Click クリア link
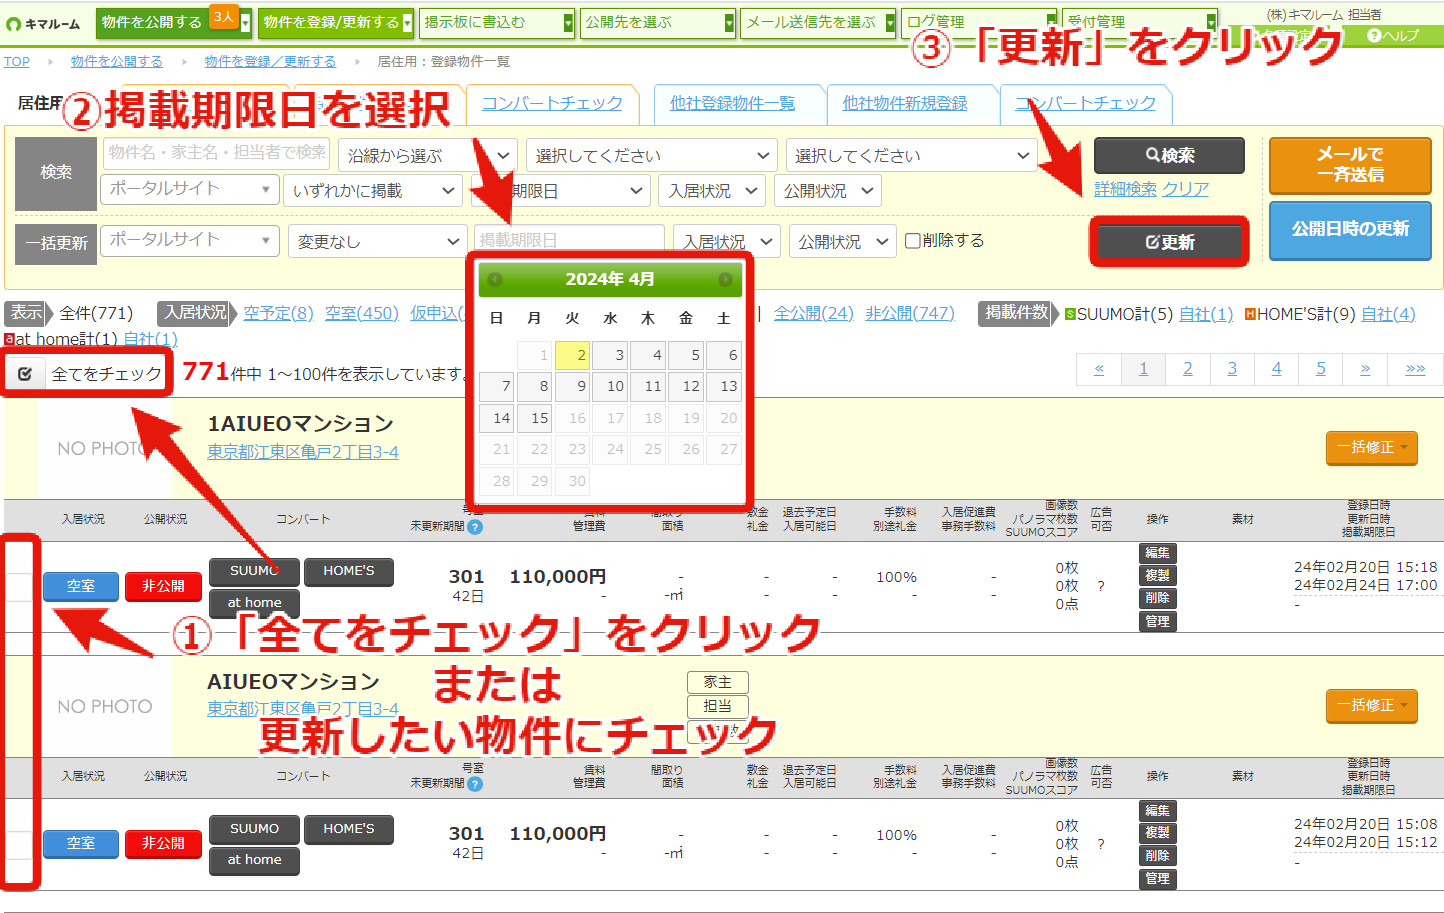The width and height of the screenshot is (1444, 913). click(1185, 189)
